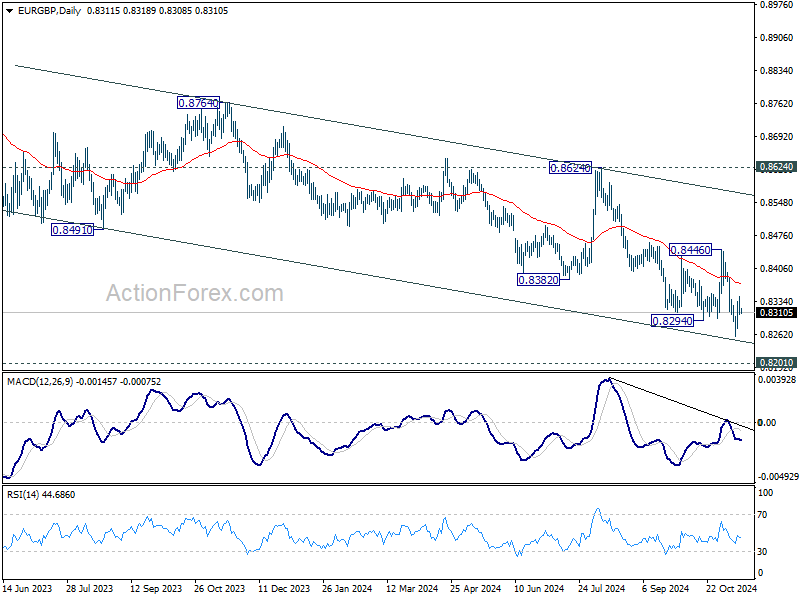The width and height of the screenshot is (800, 600).
Task: Click the 12 Mar 2024 date label
Action: coord(412,588)
